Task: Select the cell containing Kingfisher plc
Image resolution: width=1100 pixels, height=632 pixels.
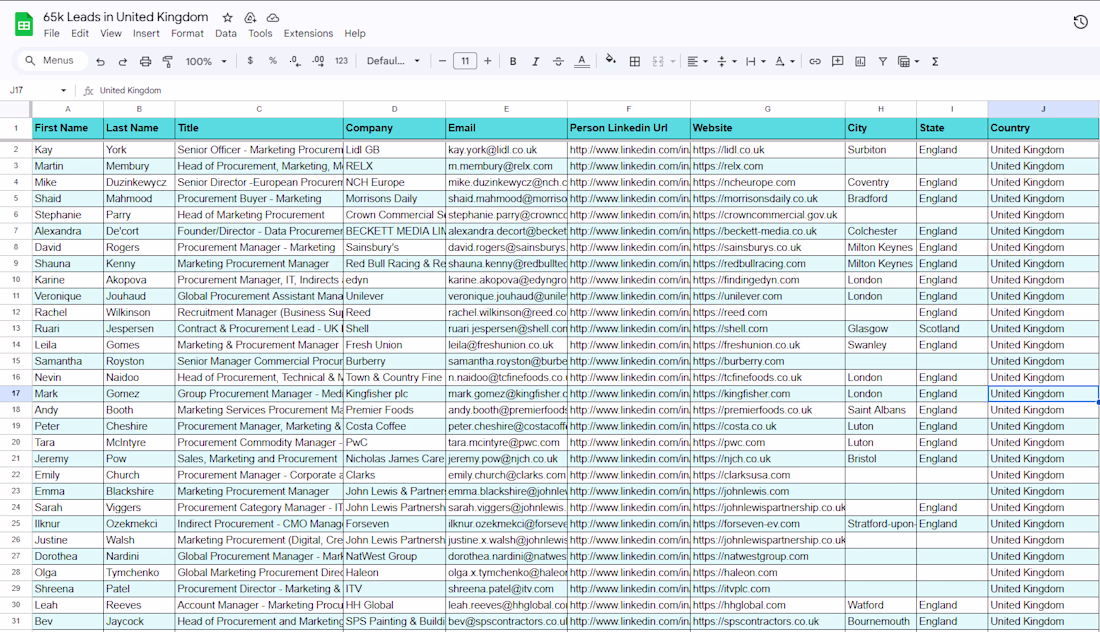Action: [x=394, y=394]
